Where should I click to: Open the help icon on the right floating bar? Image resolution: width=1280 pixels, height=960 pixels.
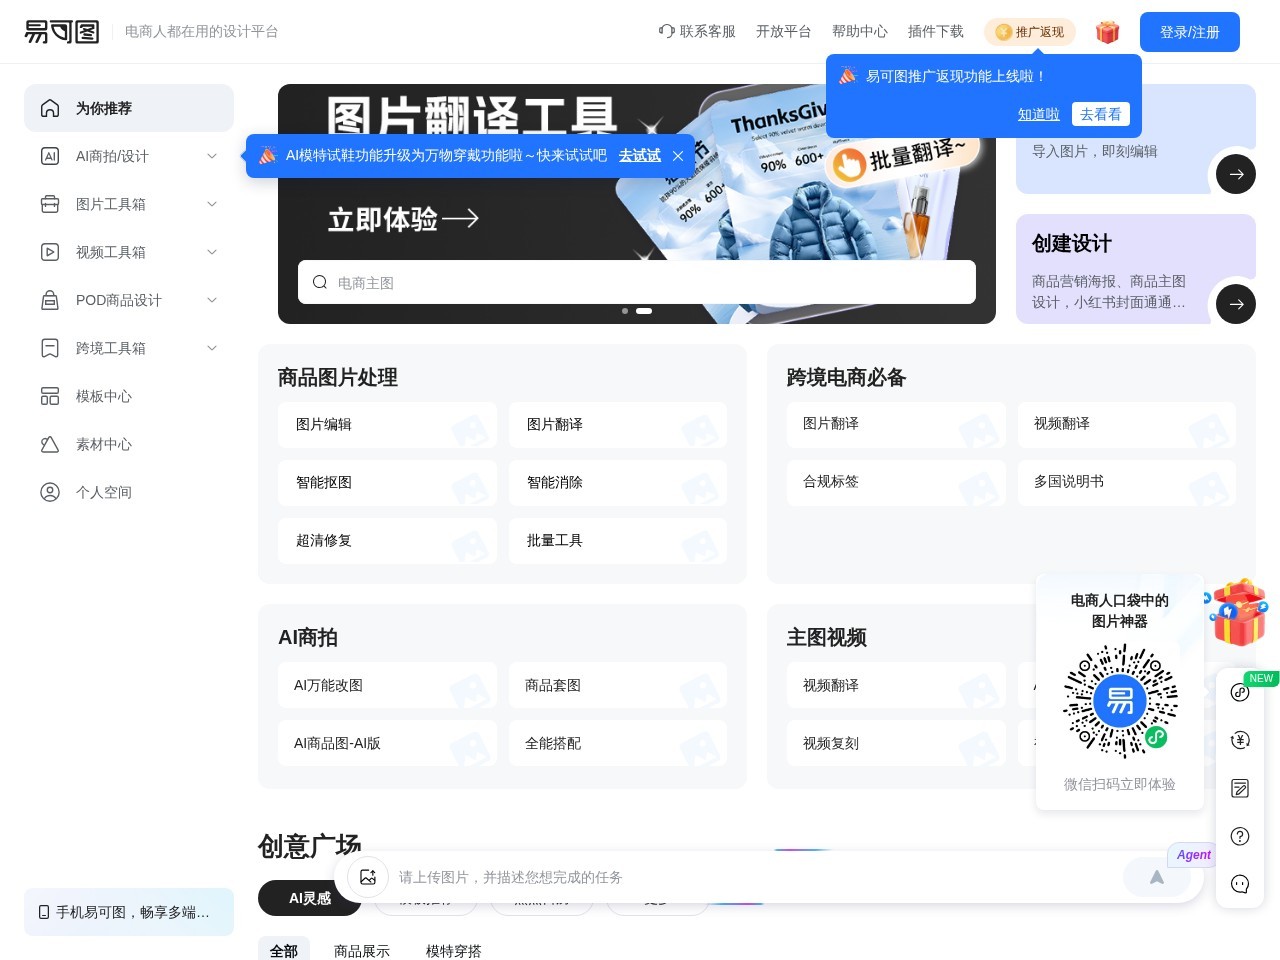pyautogui.click(x=1240, y=836)
